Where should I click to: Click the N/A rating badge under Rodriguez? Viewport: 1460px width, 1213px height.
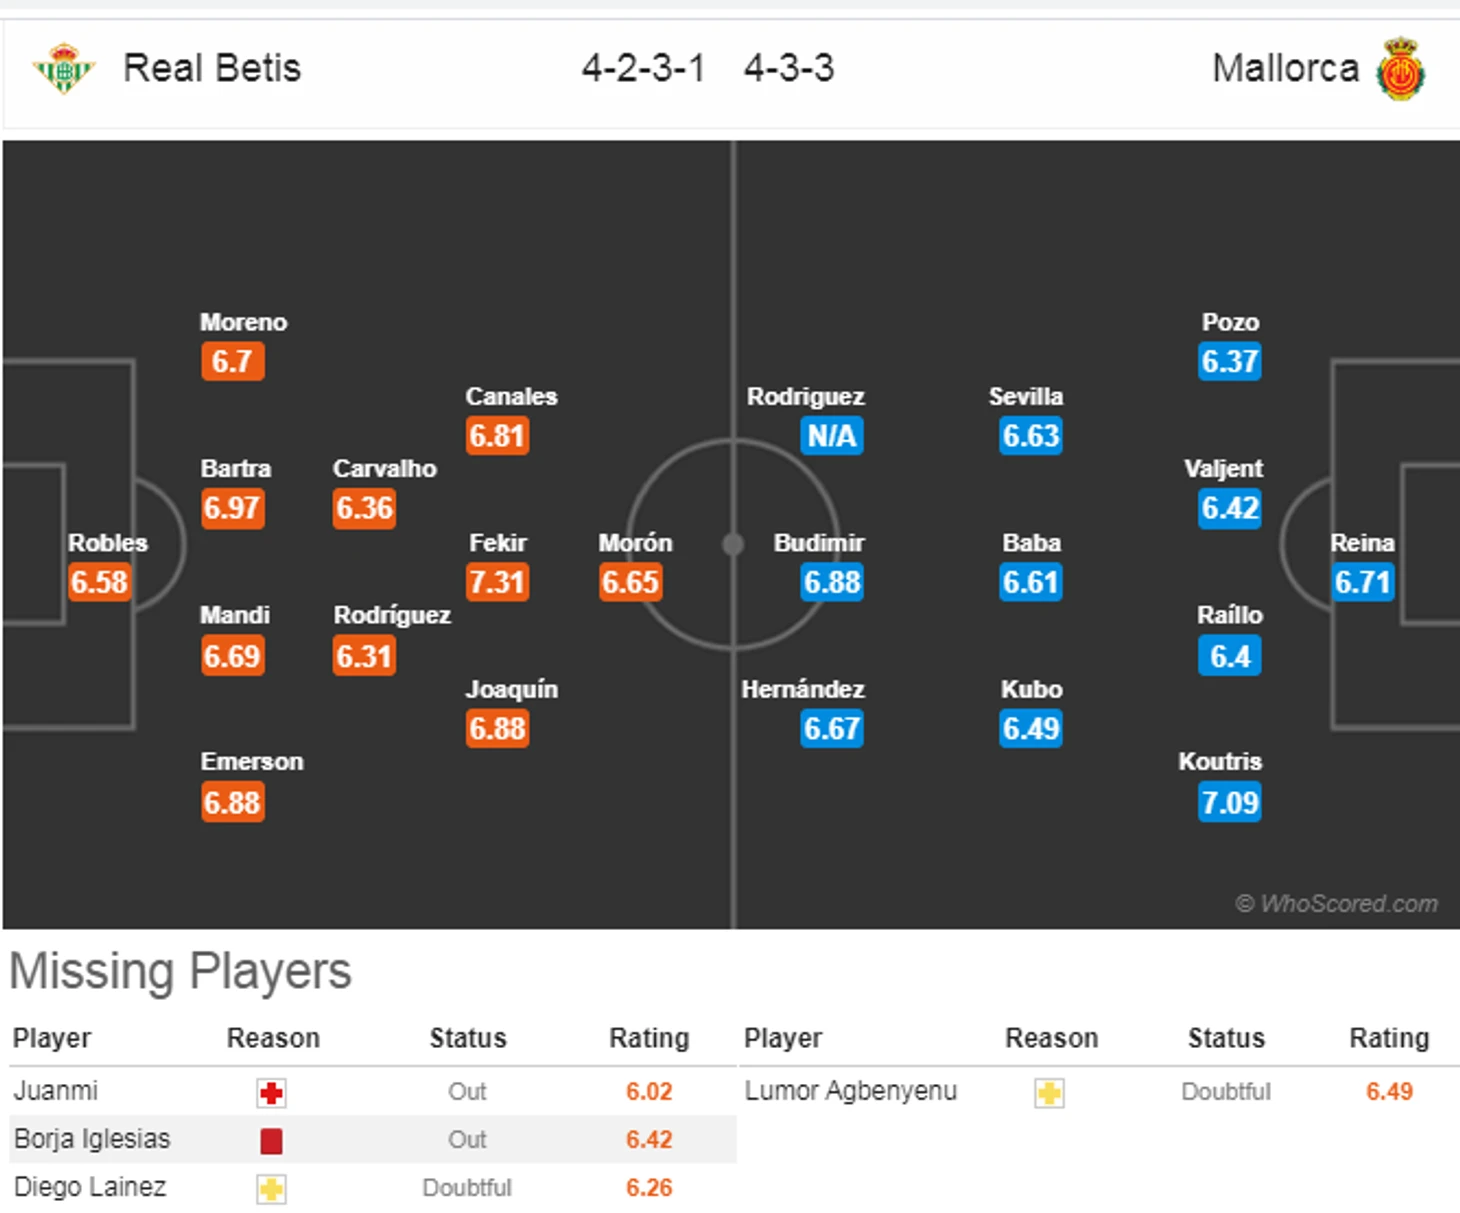point(832,436)
